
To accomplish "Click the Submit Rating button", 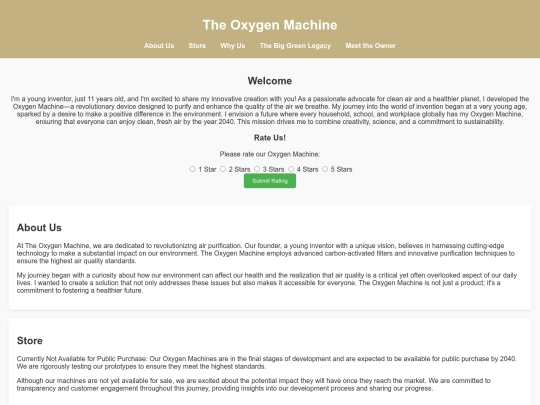I will [270, 181].
